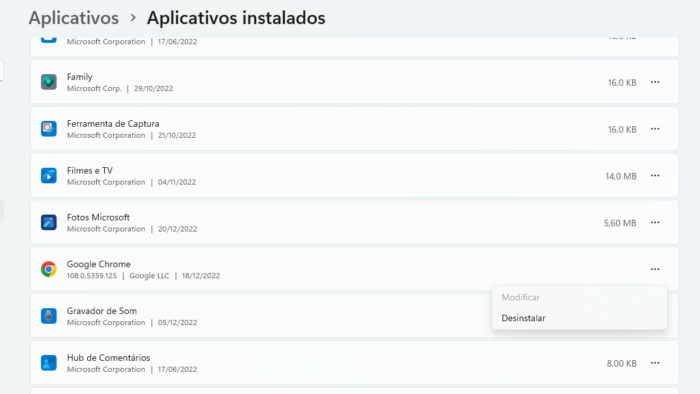Click Ferramenta de Captura 16,0 KB size
Screen dimensions: 700x394
tap(622, 129)
